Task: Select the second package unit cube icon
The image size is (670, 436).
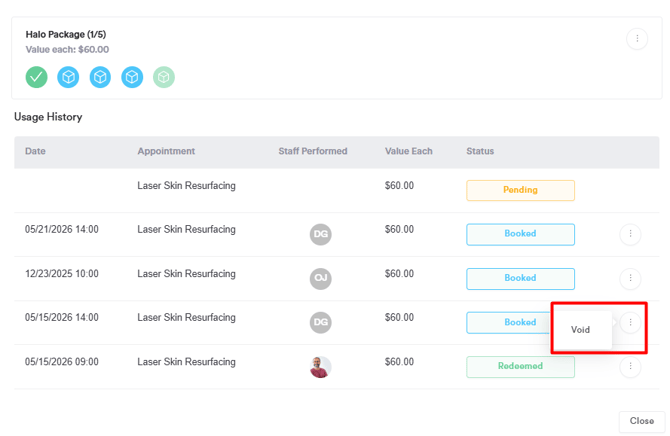Action: click(68, 77)
